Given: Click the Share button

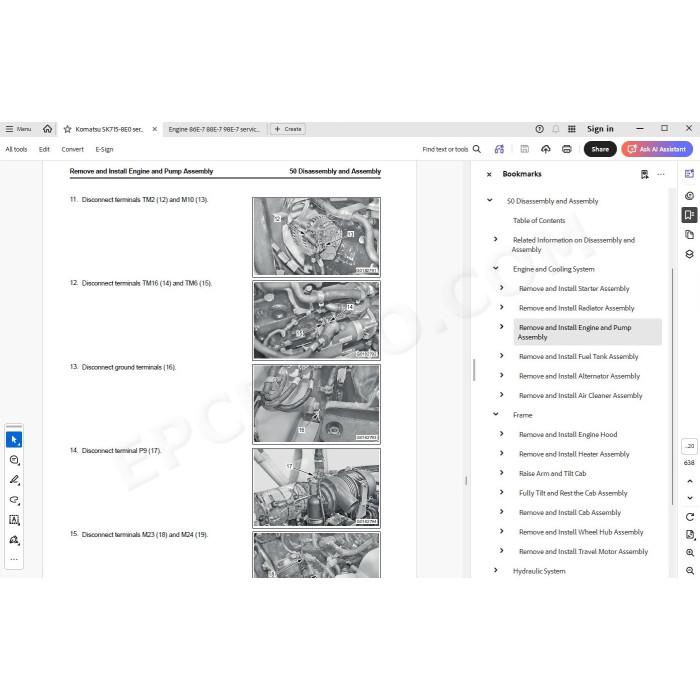Looking at the screenshot, I should point(600,149).
